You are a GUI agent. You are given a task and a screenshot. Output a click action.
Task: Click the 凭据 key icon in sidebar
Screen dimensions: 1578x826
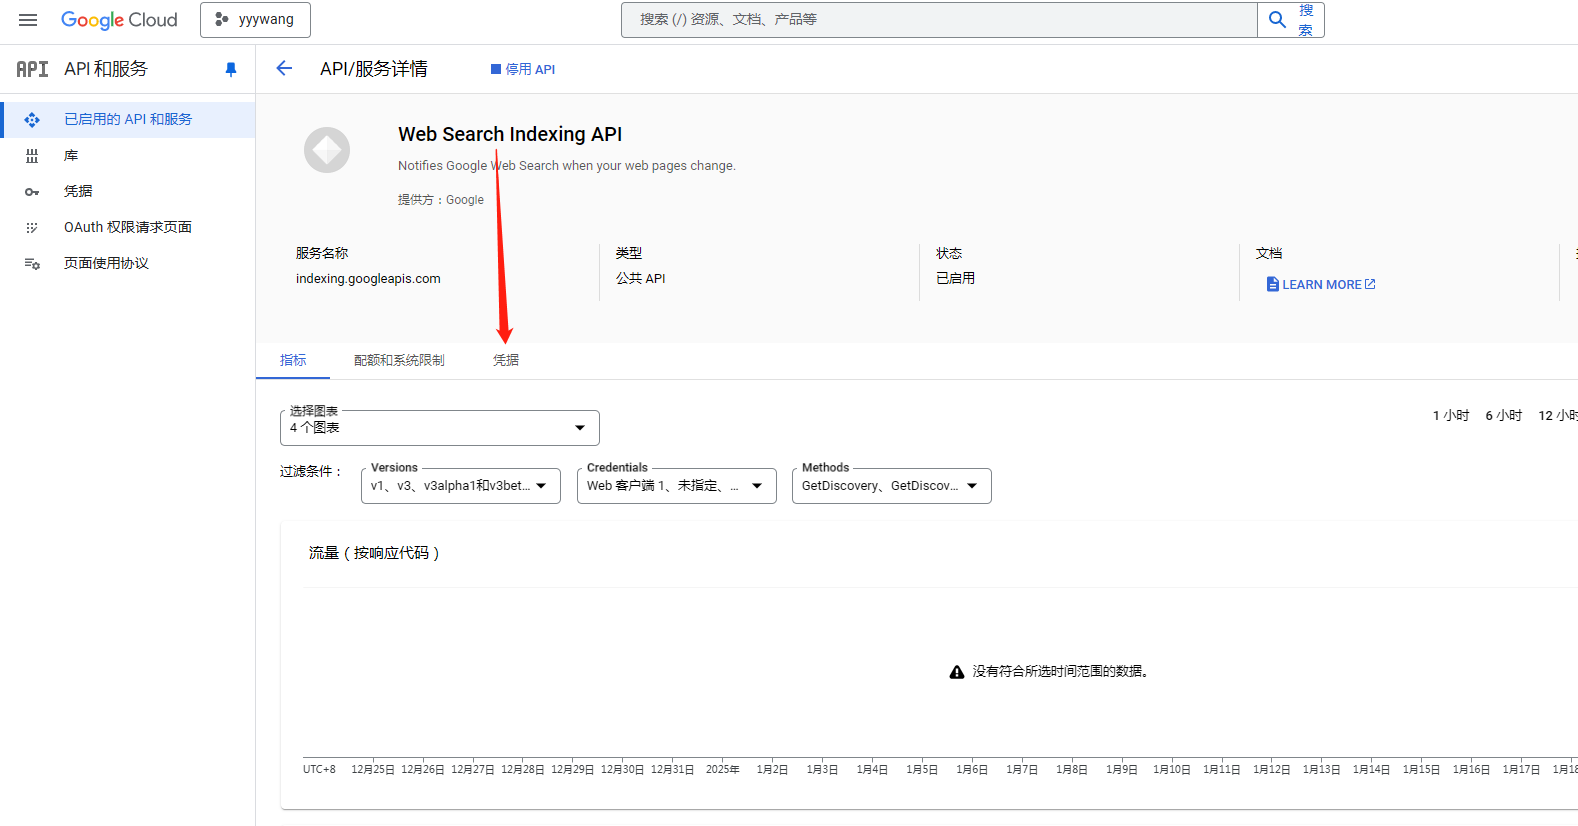32,192
